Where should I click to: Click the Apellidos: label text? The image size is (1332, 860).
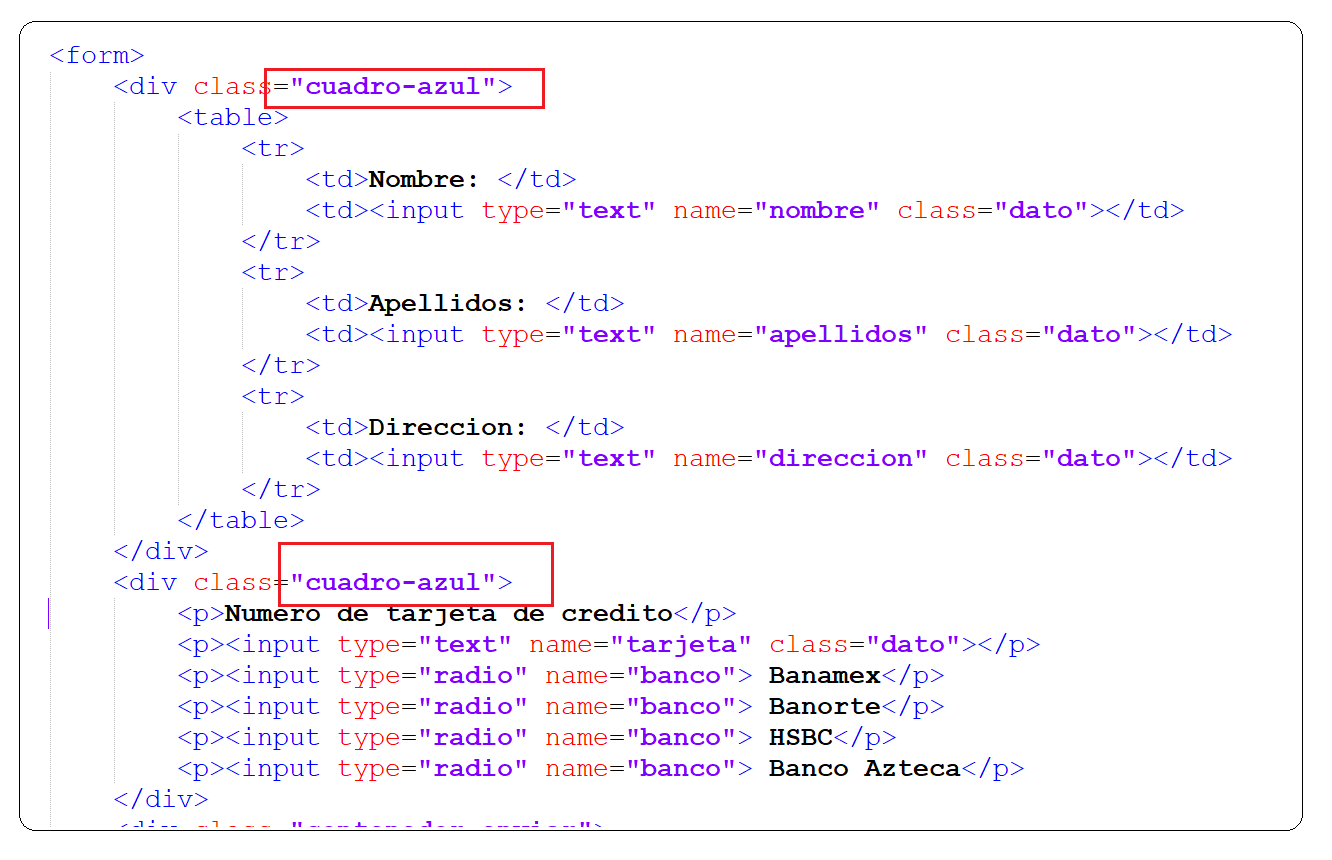(443, 303)
